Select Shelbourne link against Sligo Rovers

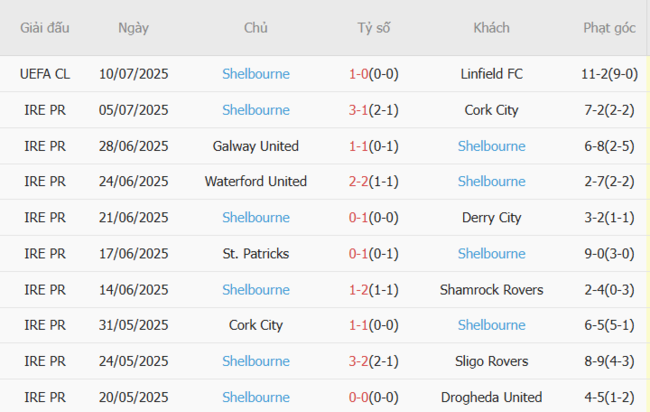(255, 361)
